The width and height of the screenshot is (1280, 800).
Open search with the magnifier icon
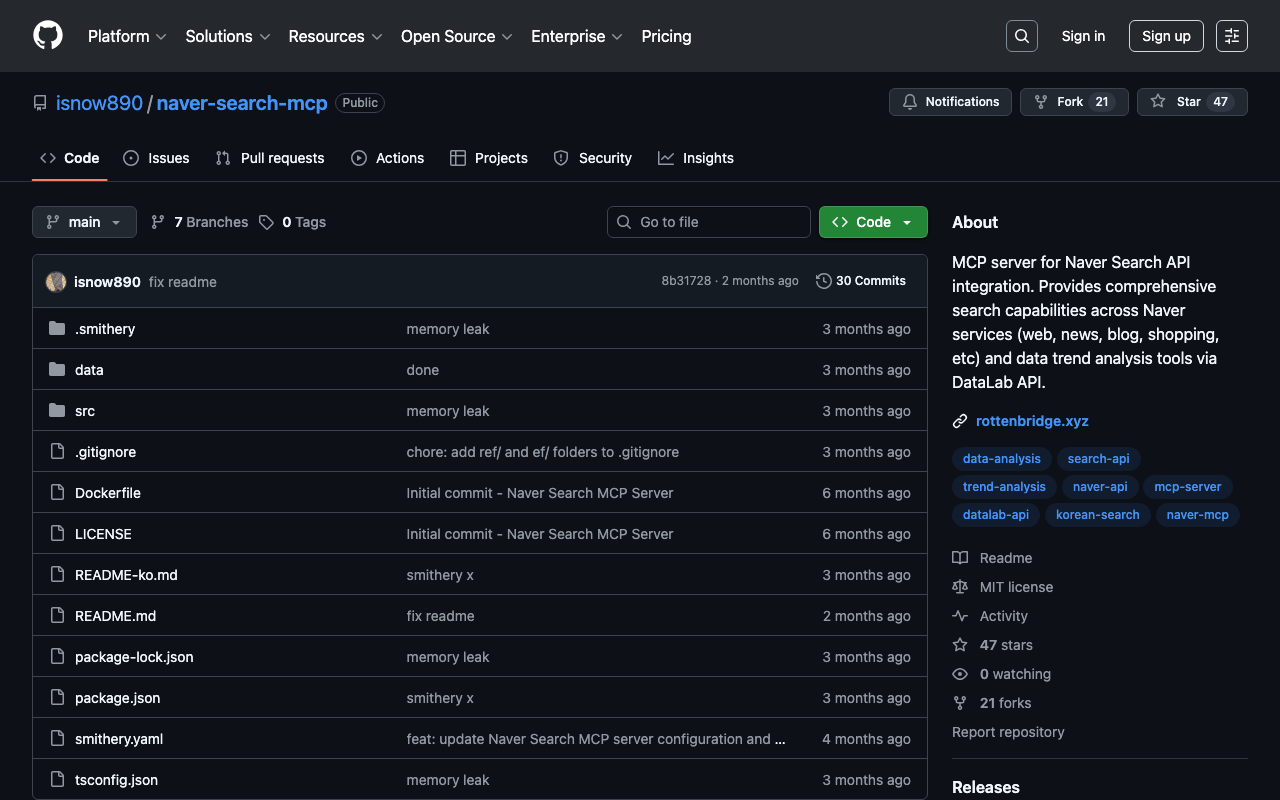pyautogui.click(x=1021, y=36)
